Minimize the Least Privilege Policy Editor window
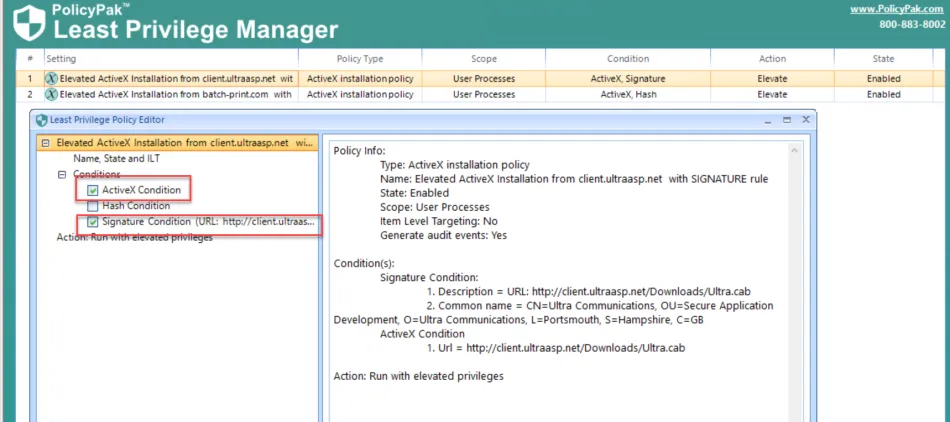This screenshot has height=422, width=950. point(768,118)
